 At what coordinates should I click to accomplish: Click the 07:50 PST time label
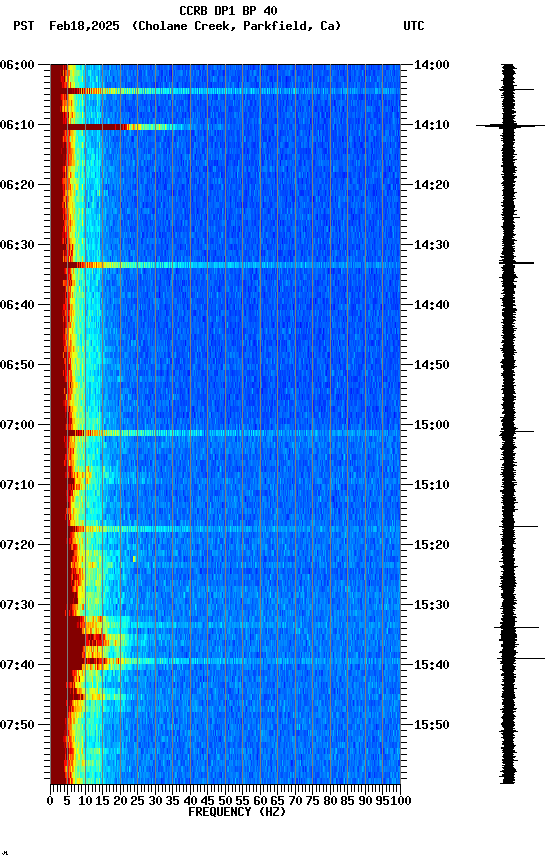pyautogui.click(x=17, y=725)
